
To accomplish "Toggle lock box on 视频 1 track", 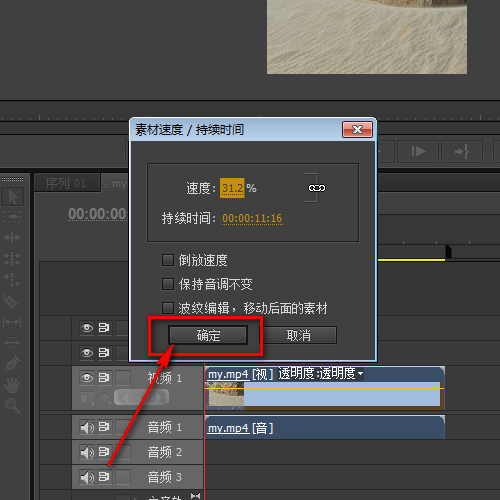I will click(123, 378).
